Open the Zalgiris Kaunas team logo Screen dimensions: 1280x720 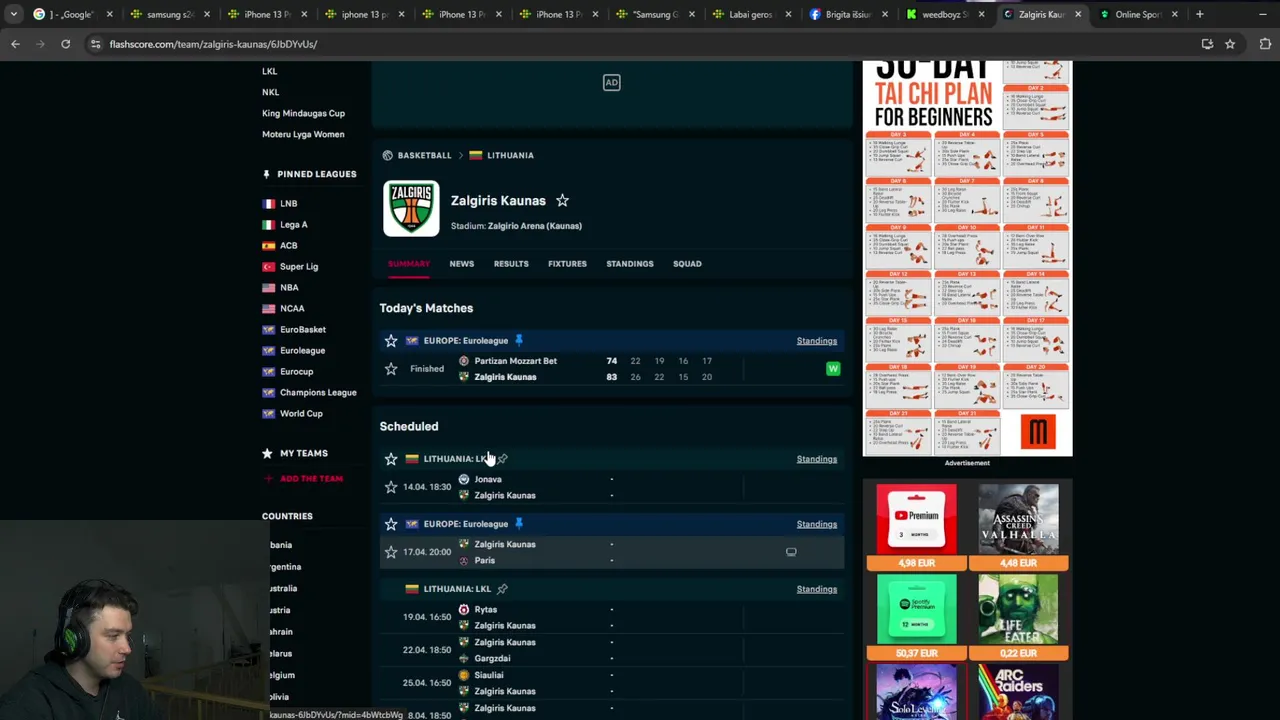(x=411, y=208)
